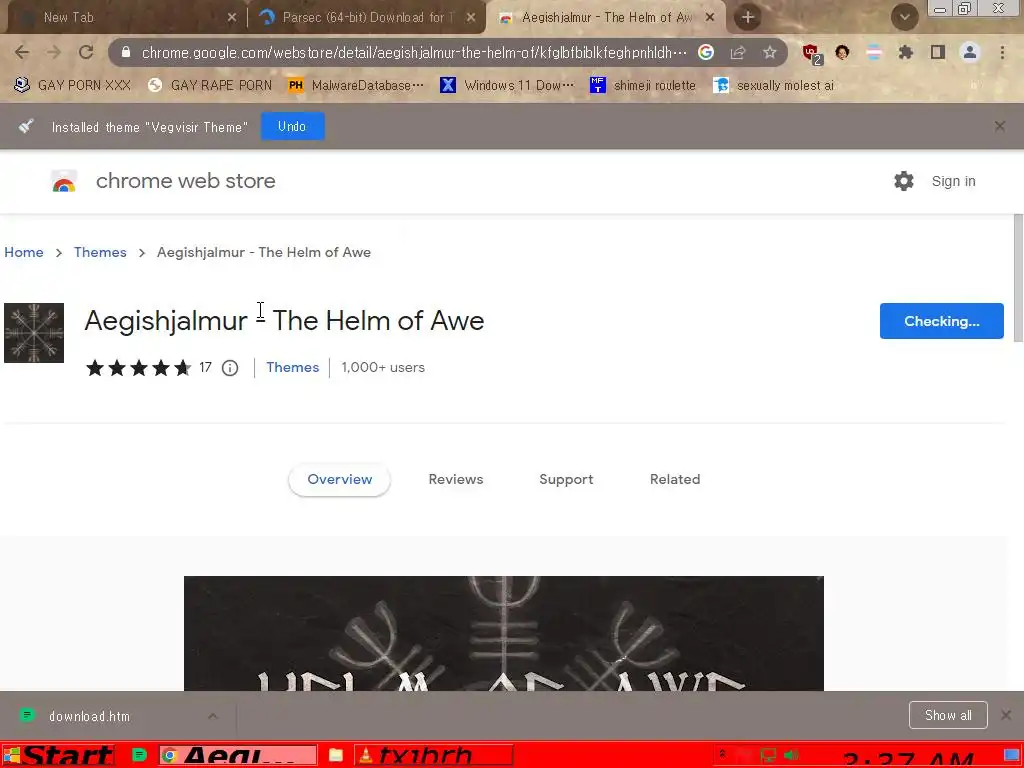
Task: Click the five-star rating
Action: (x=138, y=368)
